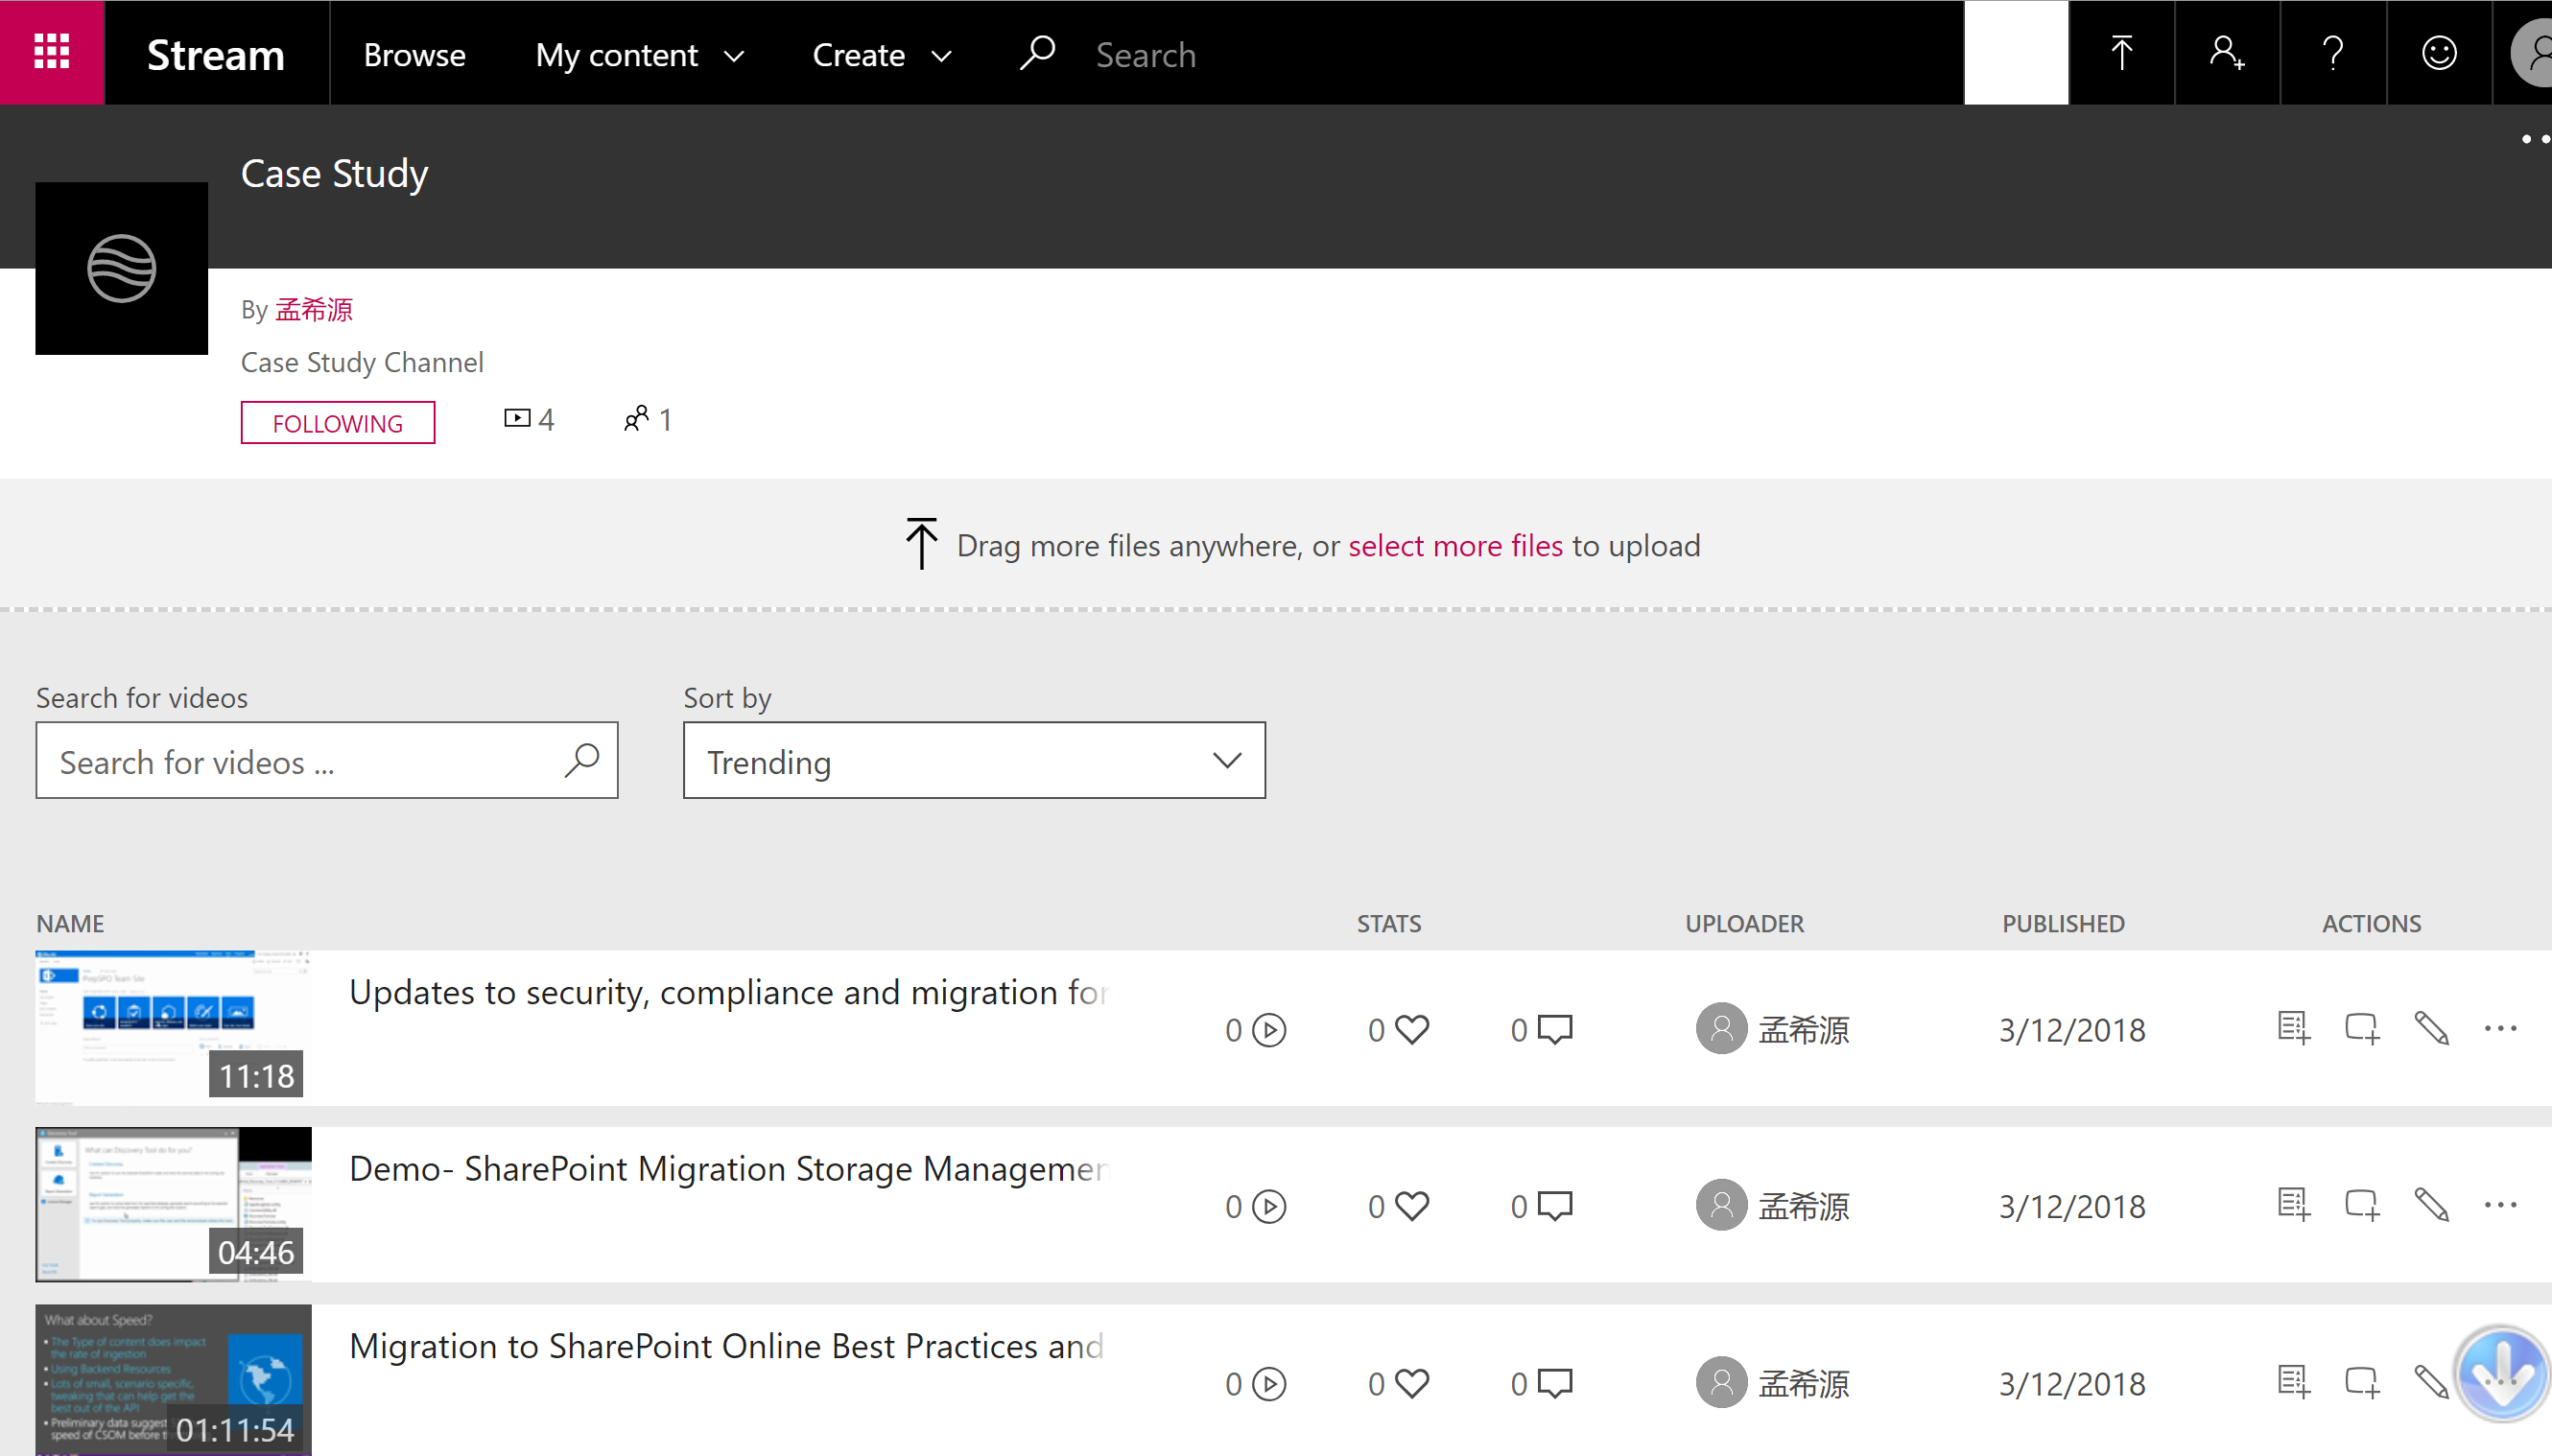This screenshot has height=1456, width=2552.
Task: Add Migration to SharePoint Online video to watchlist
Action: [2294, 1382]
